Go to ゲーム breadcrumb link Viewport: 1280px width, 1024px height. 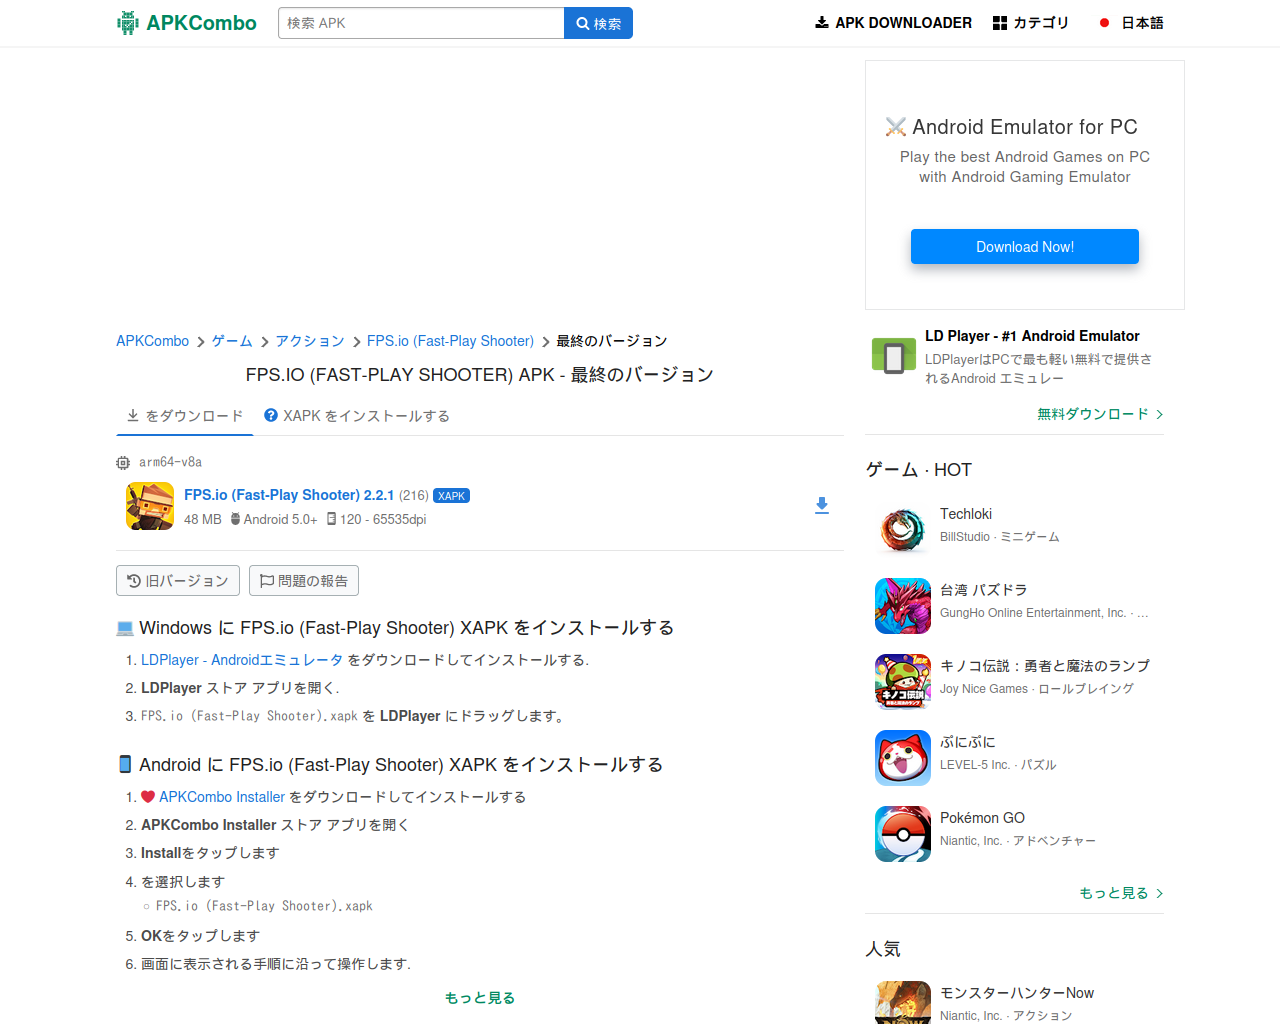coord(232,341)
